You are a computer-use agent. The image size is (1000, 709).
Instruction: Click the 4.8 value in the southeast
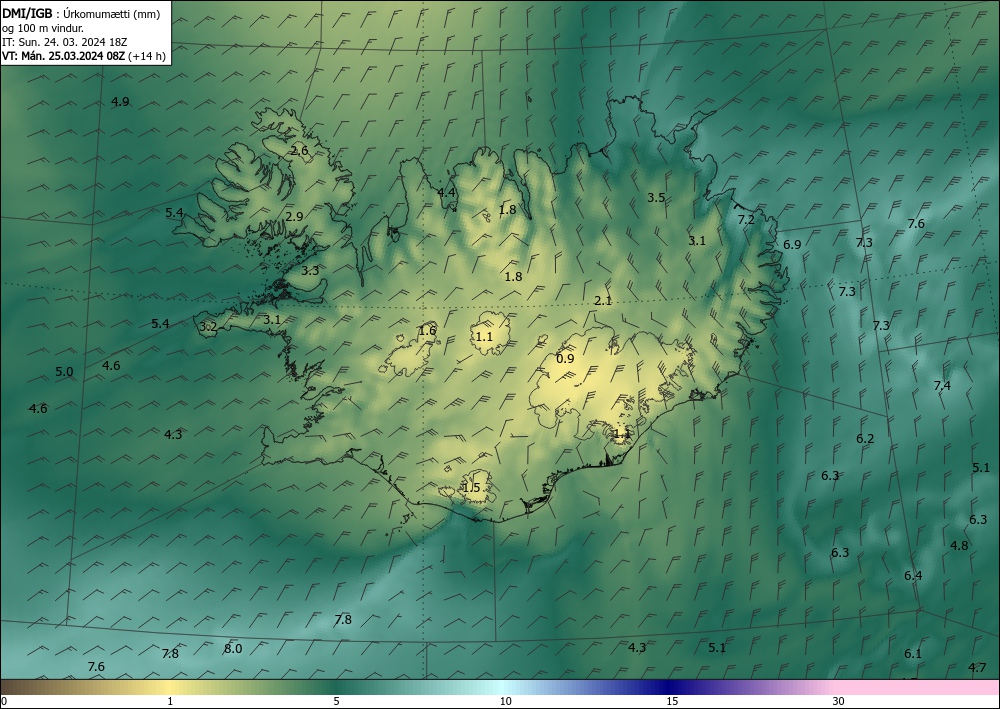tap(959, 546)
